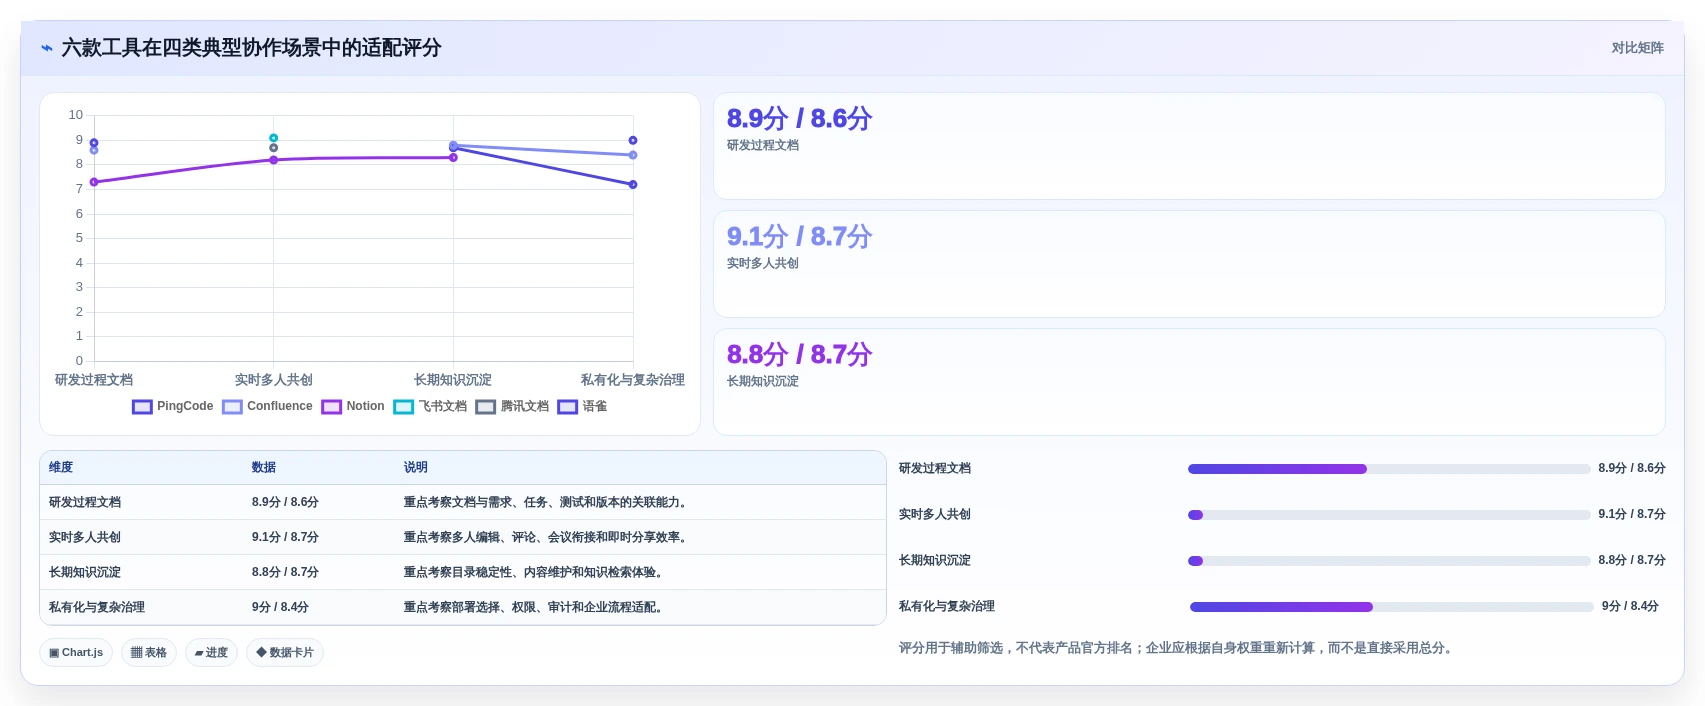Click the 私有化与复杂治理 progress bar

[x=1391, y=607]
